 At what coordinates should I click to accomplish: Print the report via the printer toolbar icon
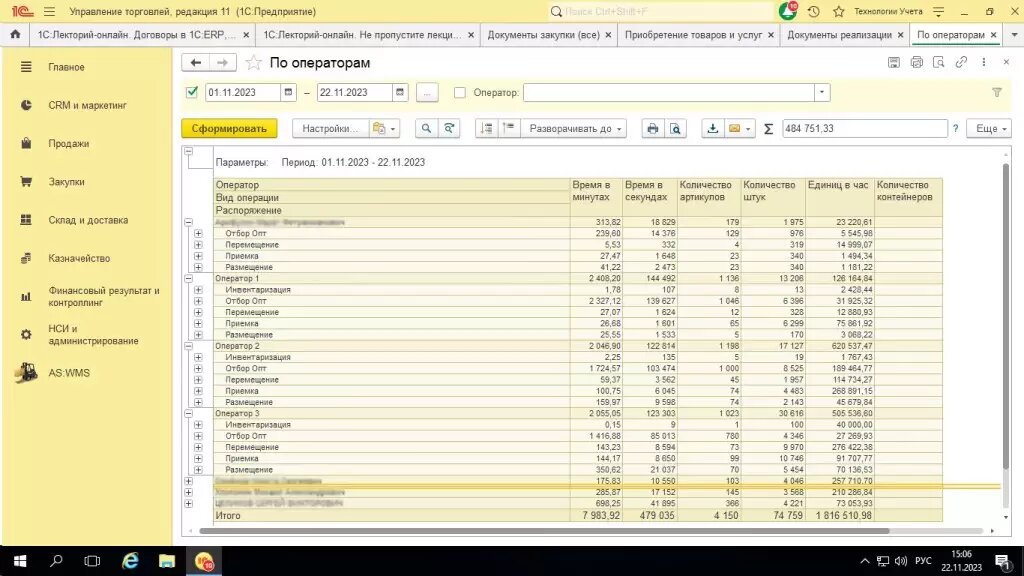tap(652, 129)
